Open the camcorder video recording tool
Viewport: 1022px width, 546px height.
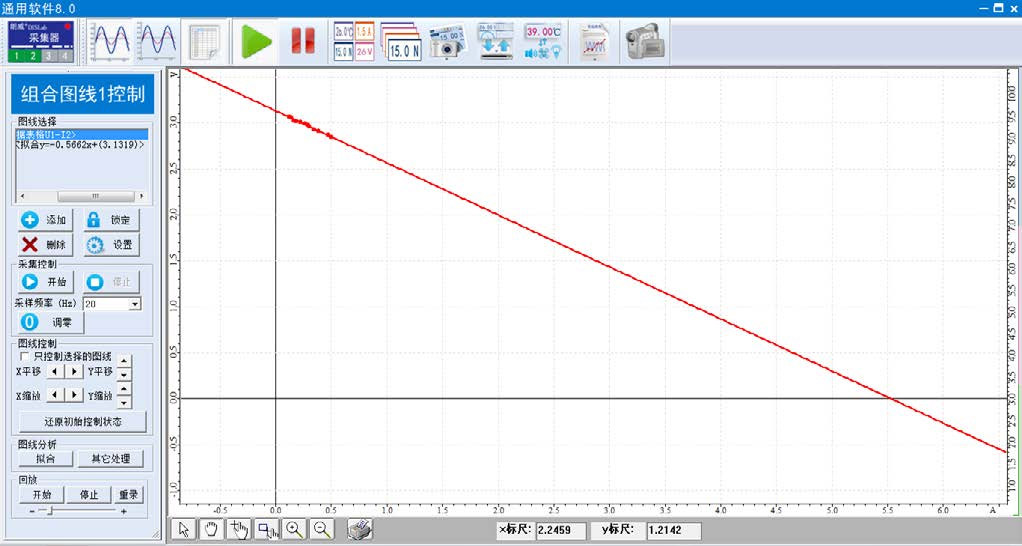(x=645, y=41)
